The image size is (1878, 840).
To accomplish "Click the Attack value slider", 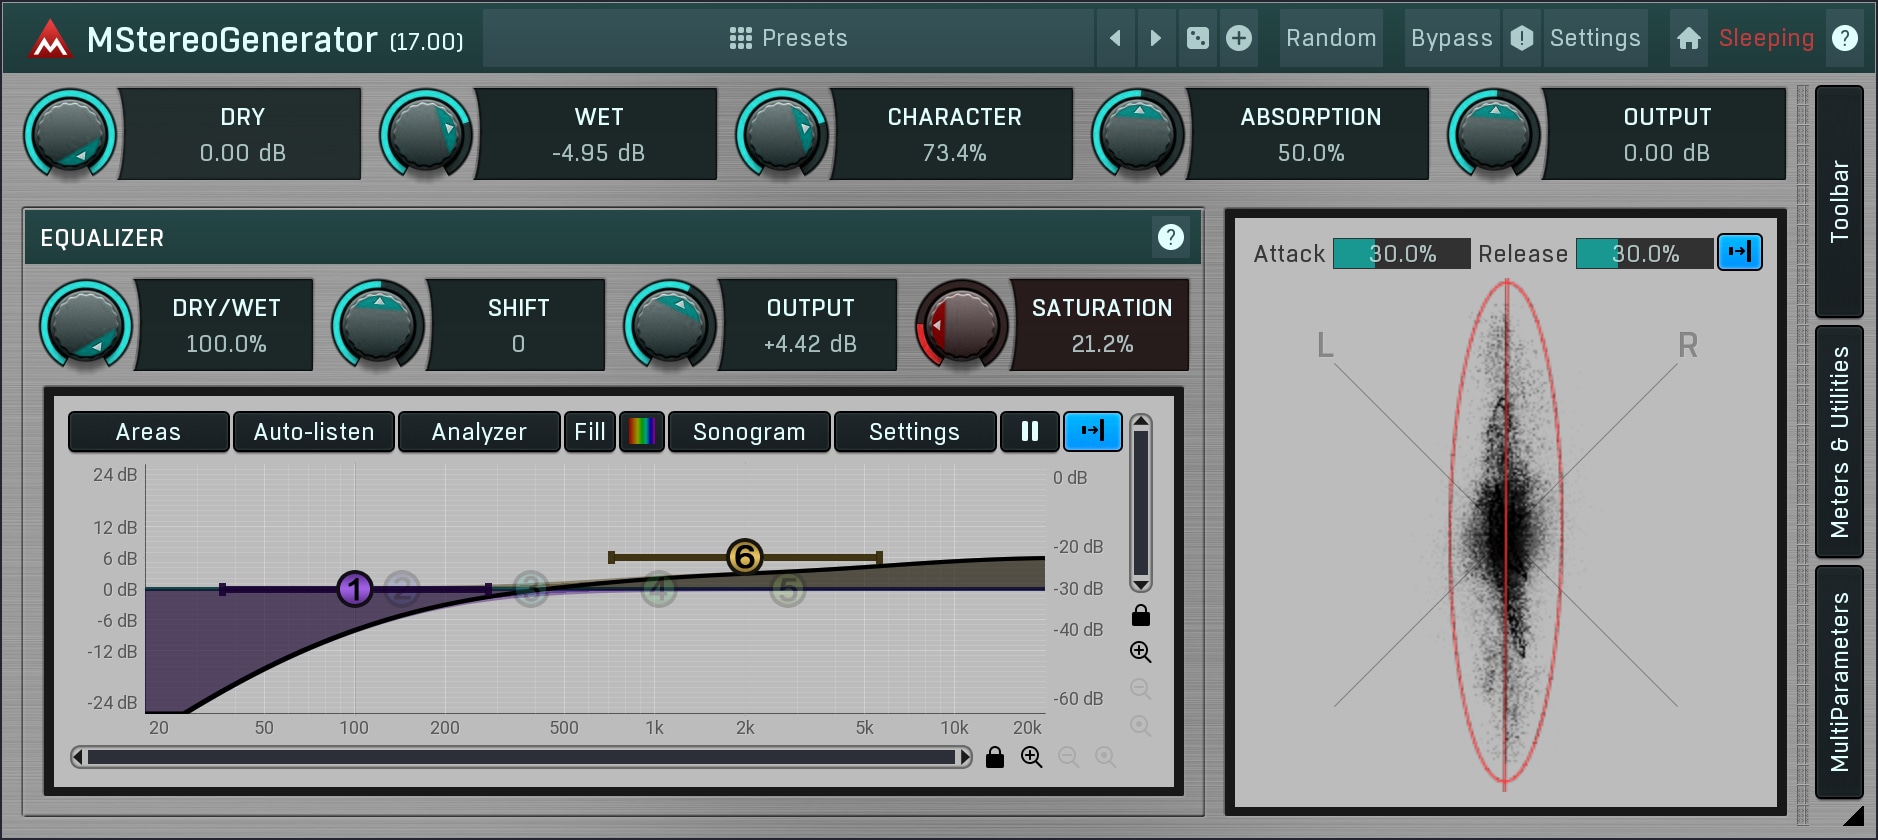I will tap(1401, 254).
